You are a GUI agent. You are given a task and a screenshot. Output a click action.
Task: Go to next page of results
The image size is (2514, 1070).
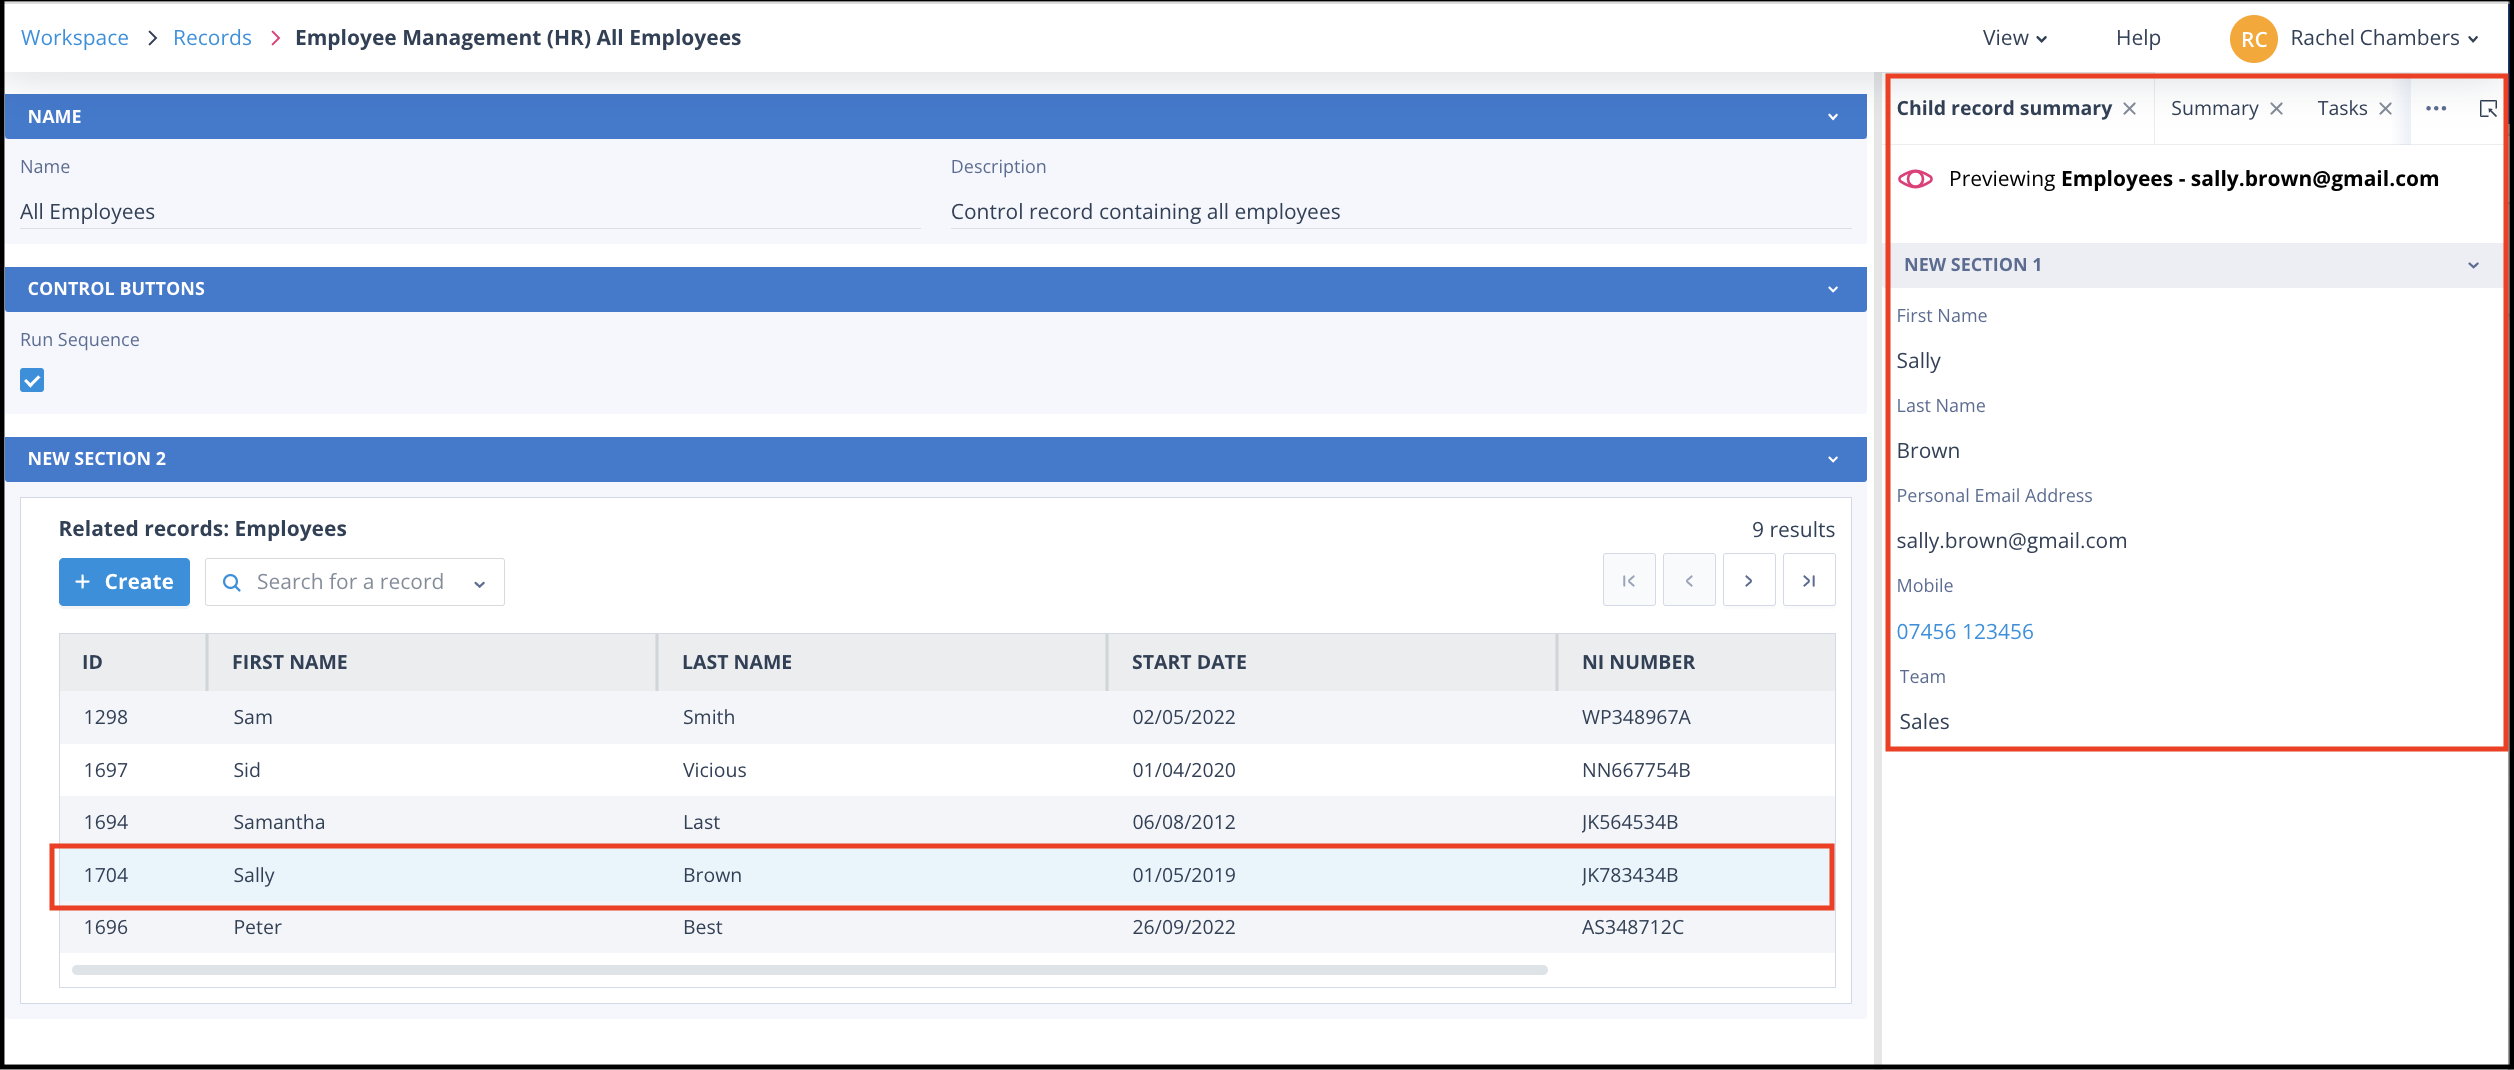click(1749, 581)
